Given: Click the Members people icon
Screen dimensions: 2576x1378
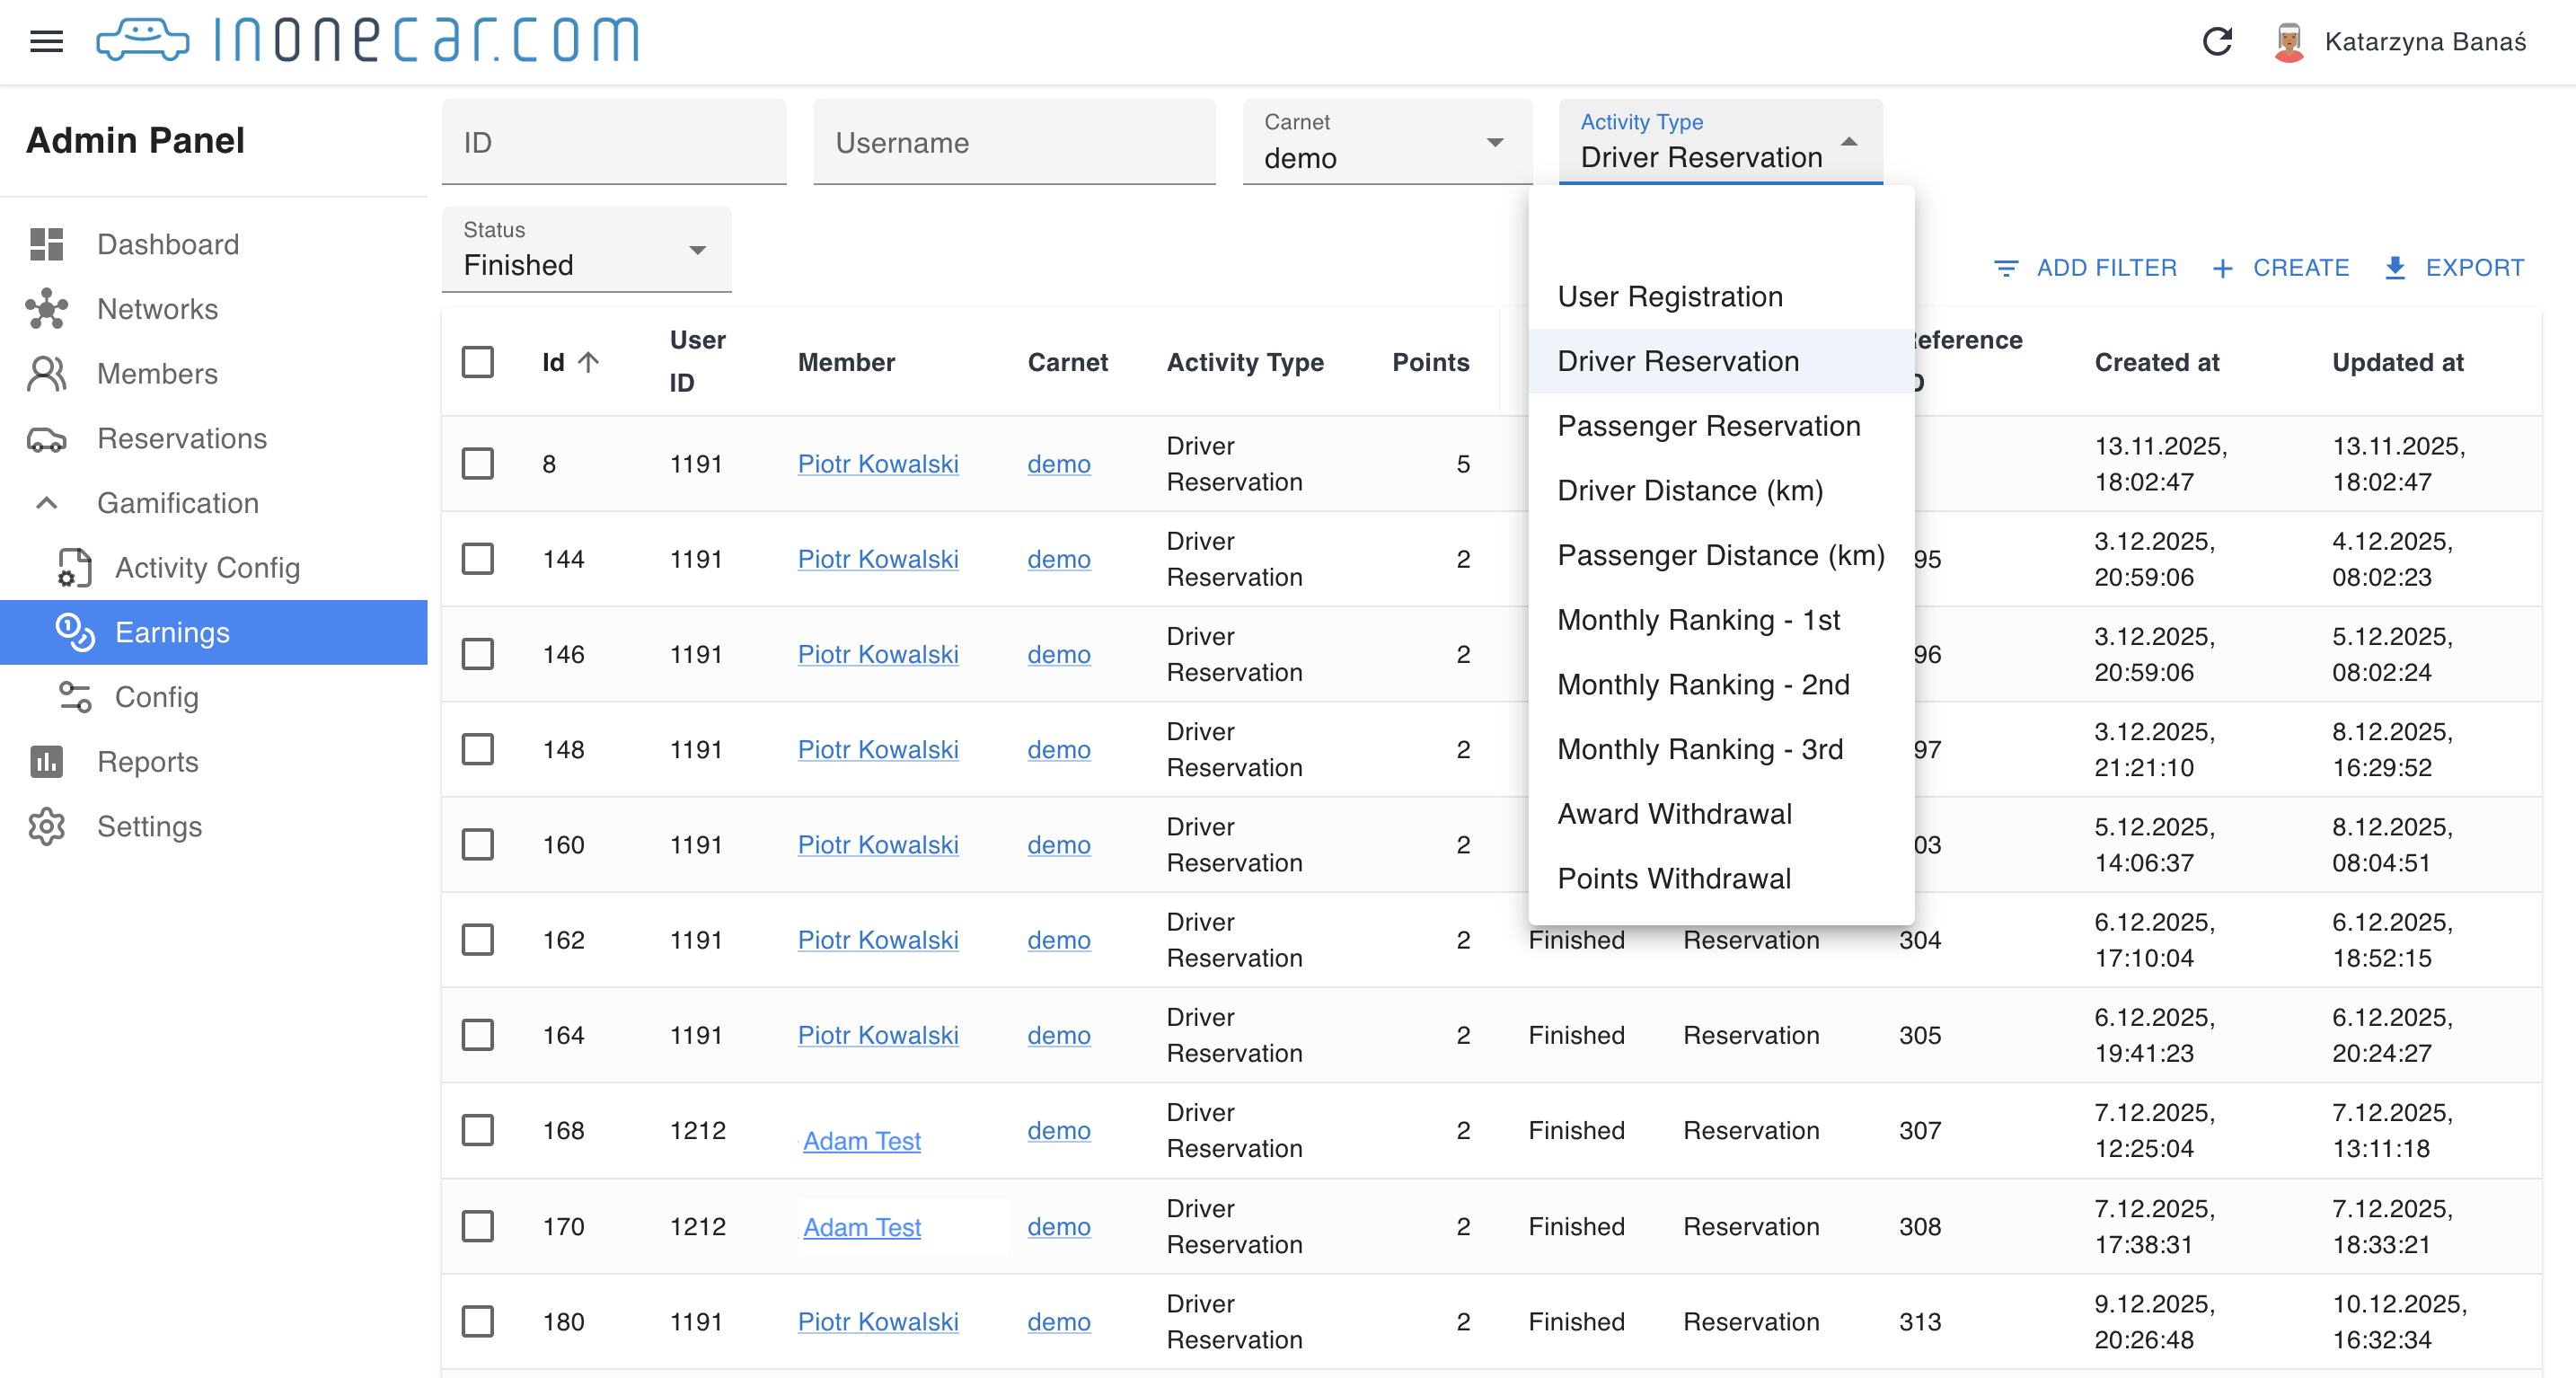Looking at the screenshot, I should pyautogui.click(x=46, y=373).
